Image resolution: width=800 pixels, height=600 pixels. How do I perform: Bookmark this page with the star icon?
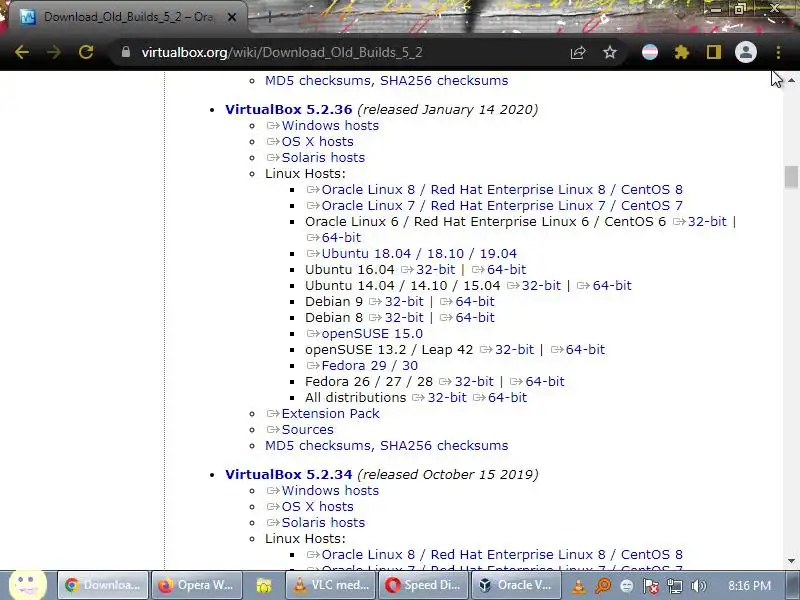tap(610, 52)
